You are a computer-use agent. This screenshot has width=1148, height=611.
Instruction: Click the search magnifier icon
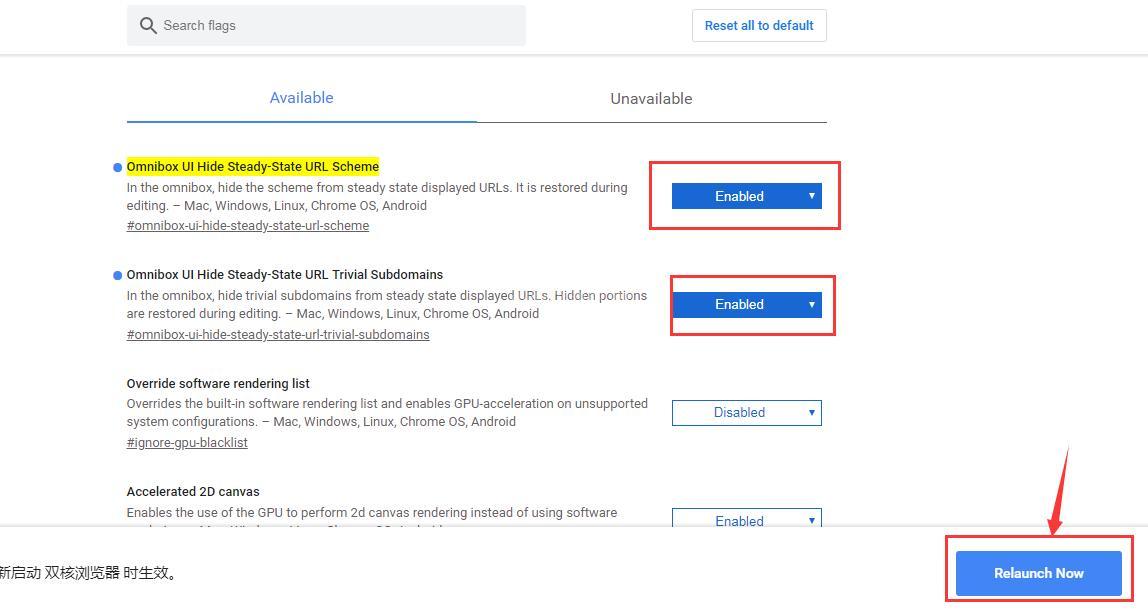(148, 26)
